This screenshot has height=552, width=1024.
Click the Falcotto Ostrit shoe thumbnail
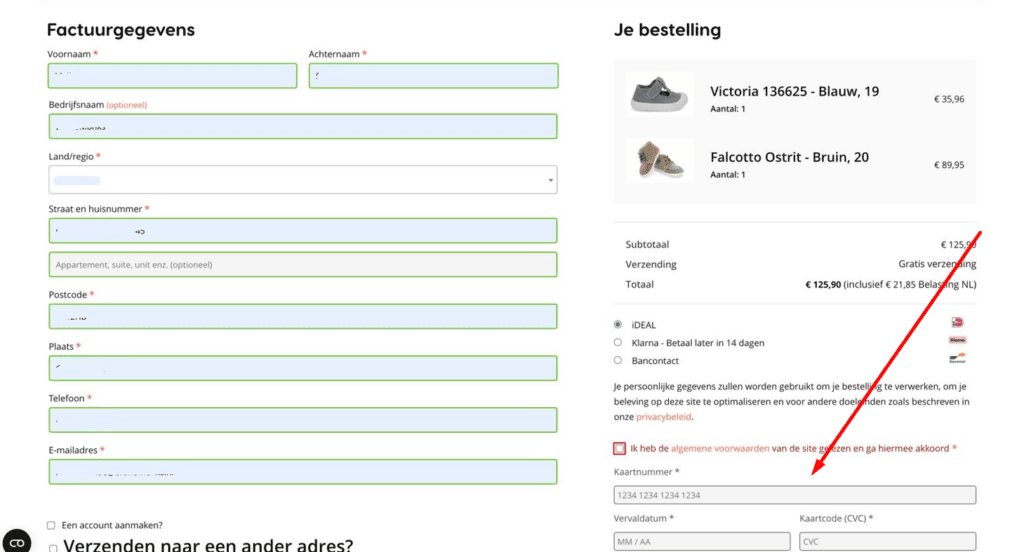point(659,160)
